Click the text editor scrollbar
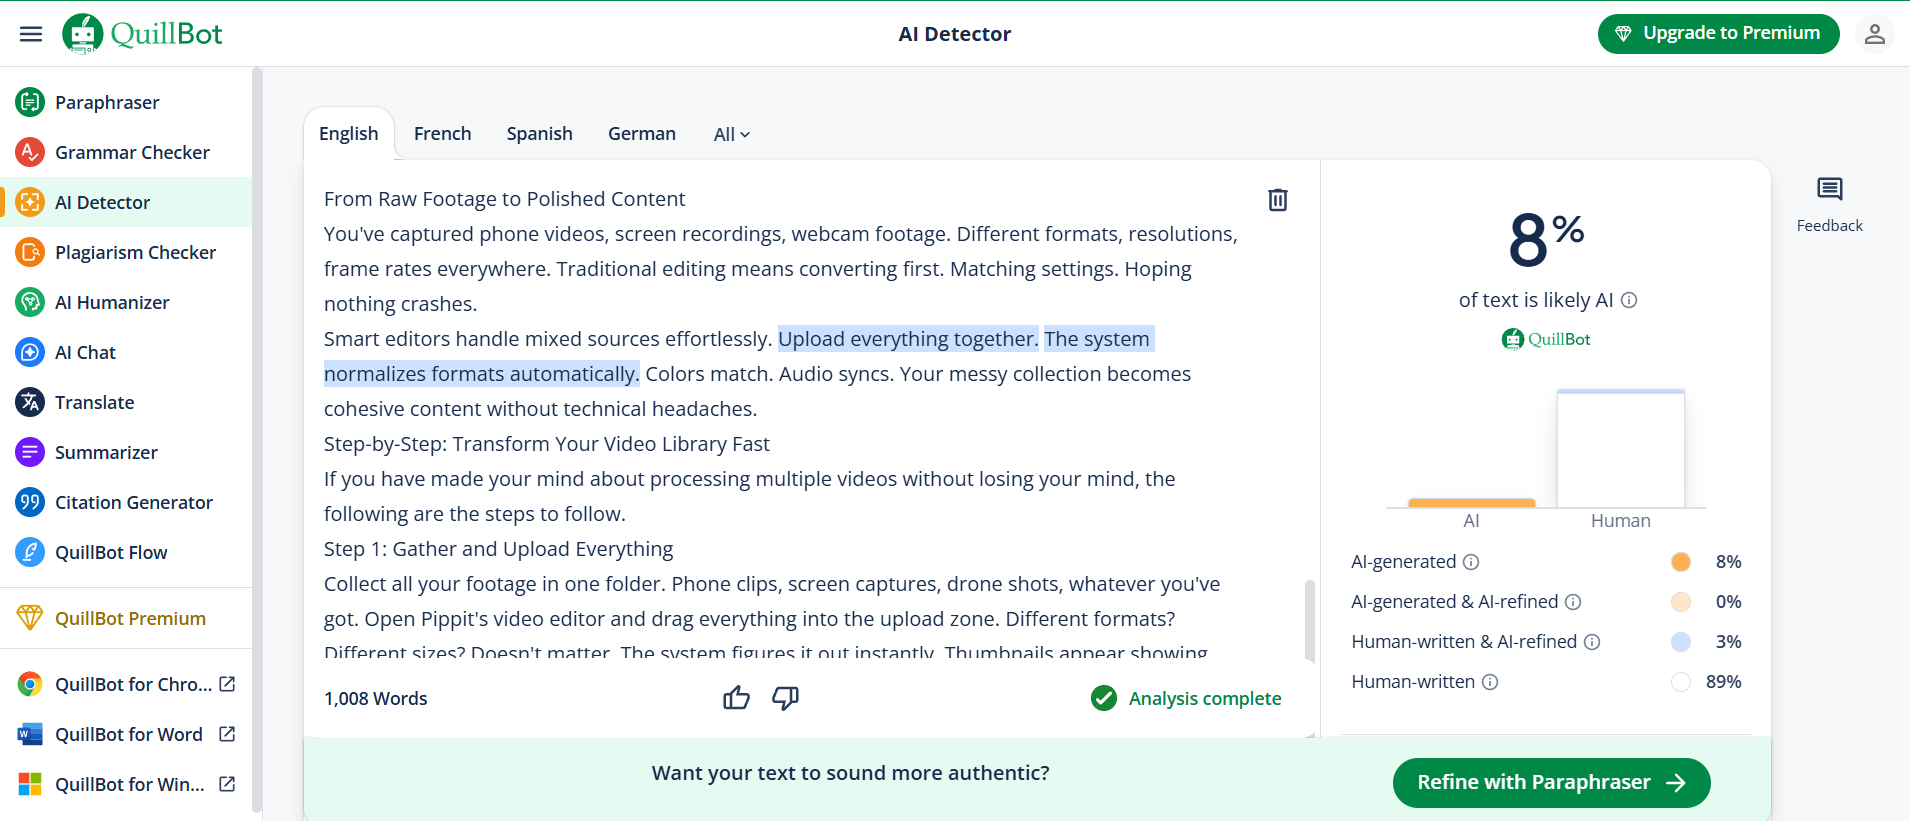Viewport: 1918px width, 821px height. [x=1310, y=620]
